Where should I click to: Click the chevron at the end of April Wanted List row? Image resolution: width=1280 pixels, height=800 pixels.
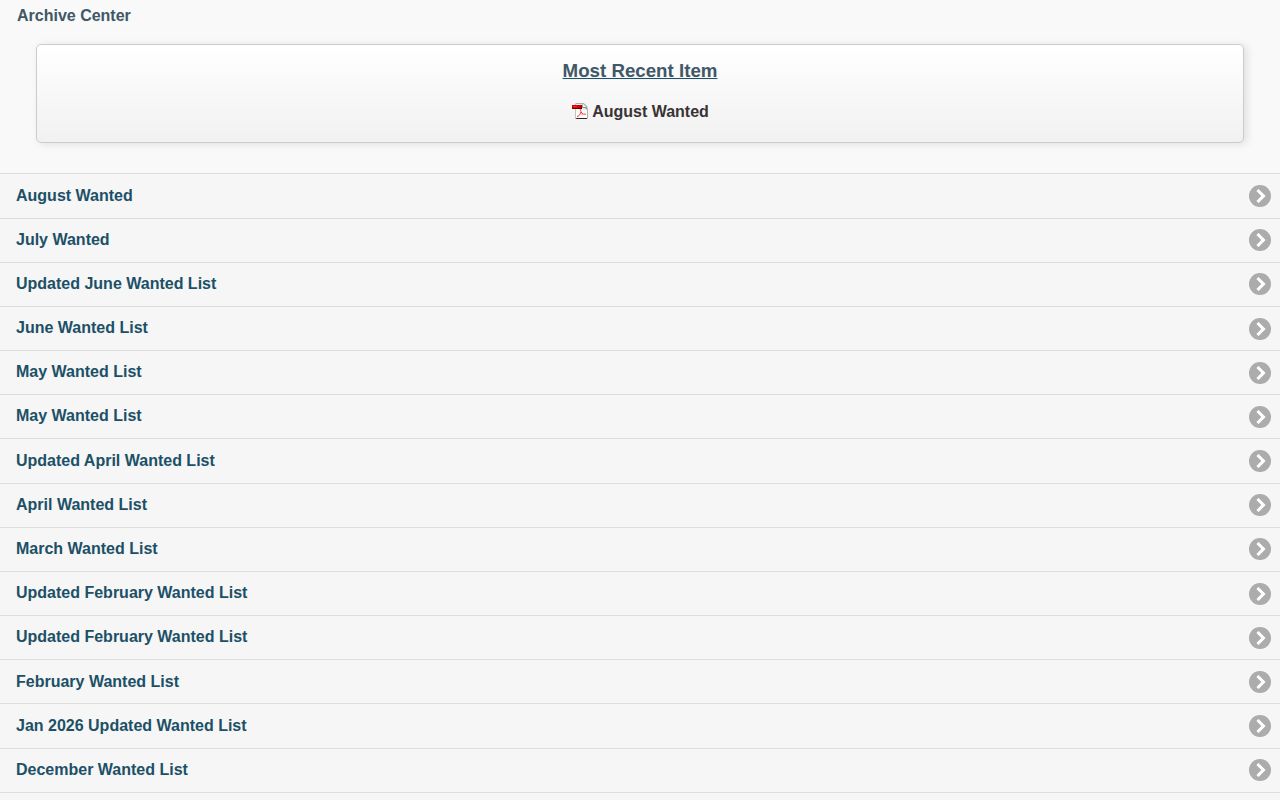point(1260,505)
